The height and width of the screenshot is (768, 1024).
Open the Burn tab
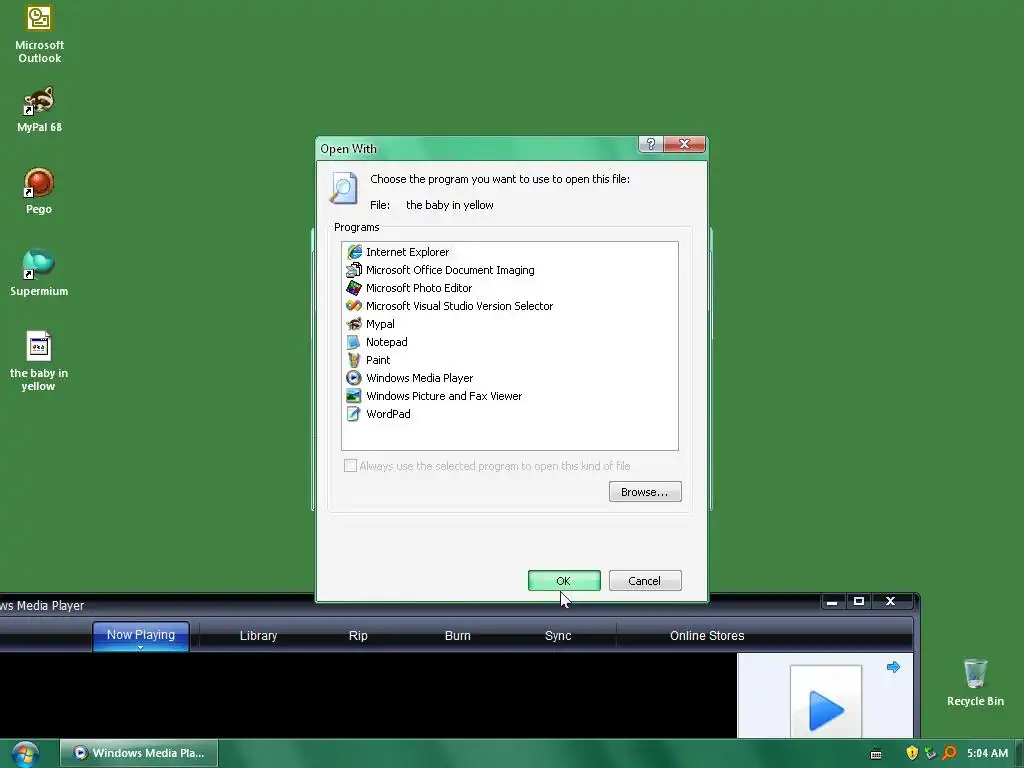[x=458, y=635]
